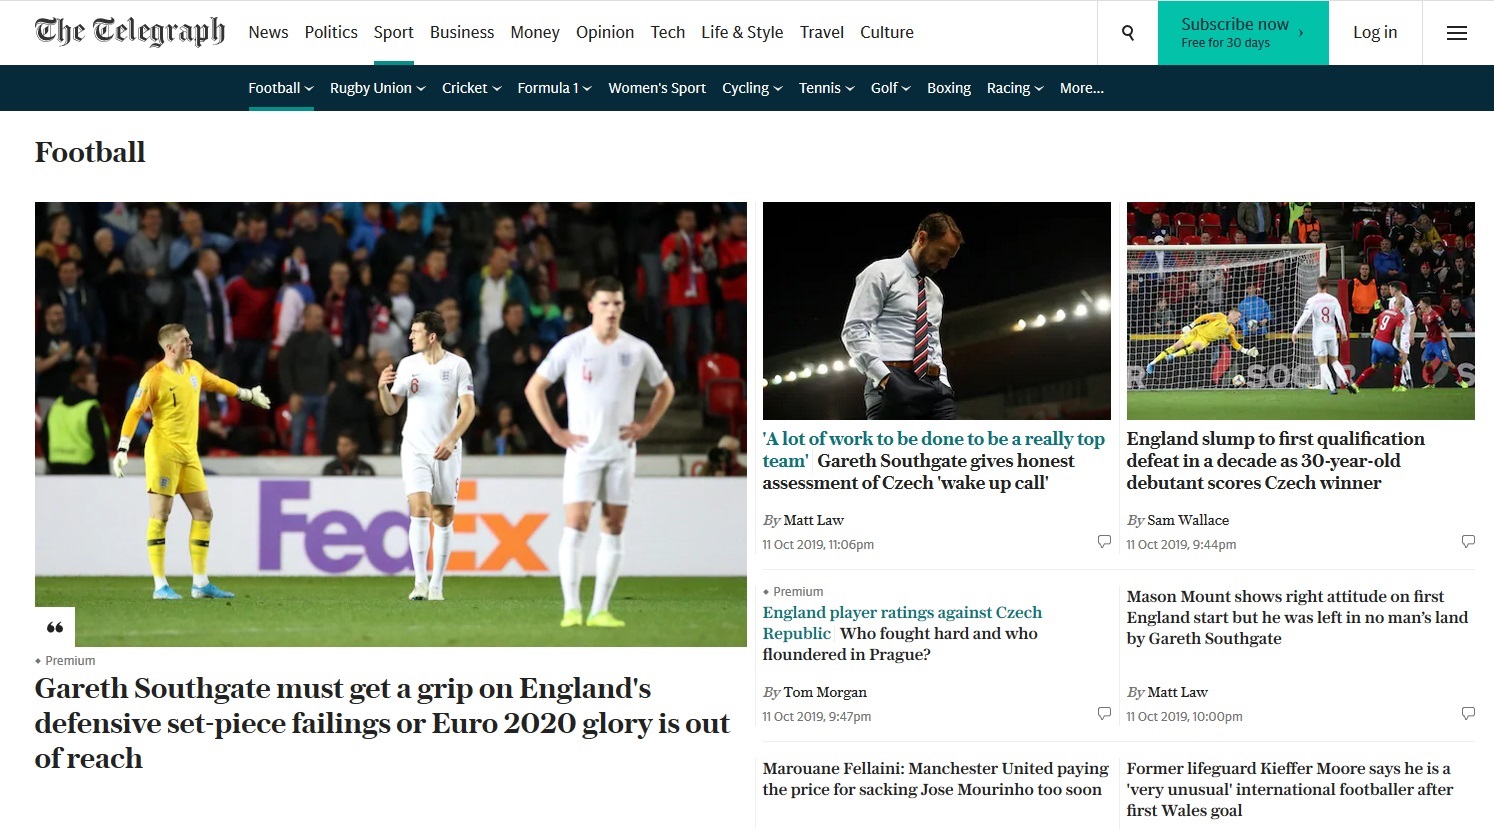Open comments icon on Sam Wallace article

click(1468, 541)
